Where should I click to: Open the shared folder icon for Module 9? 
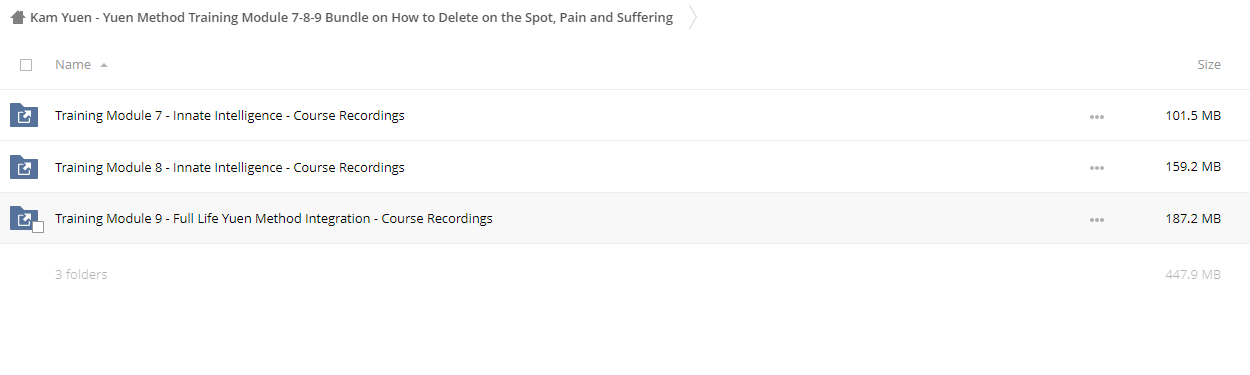click(24, 218)
